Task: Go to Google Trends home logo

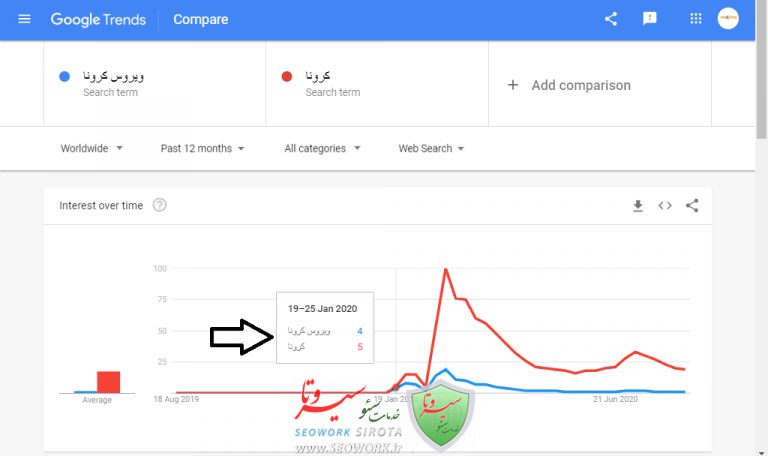Action: (x=98, y=19)
